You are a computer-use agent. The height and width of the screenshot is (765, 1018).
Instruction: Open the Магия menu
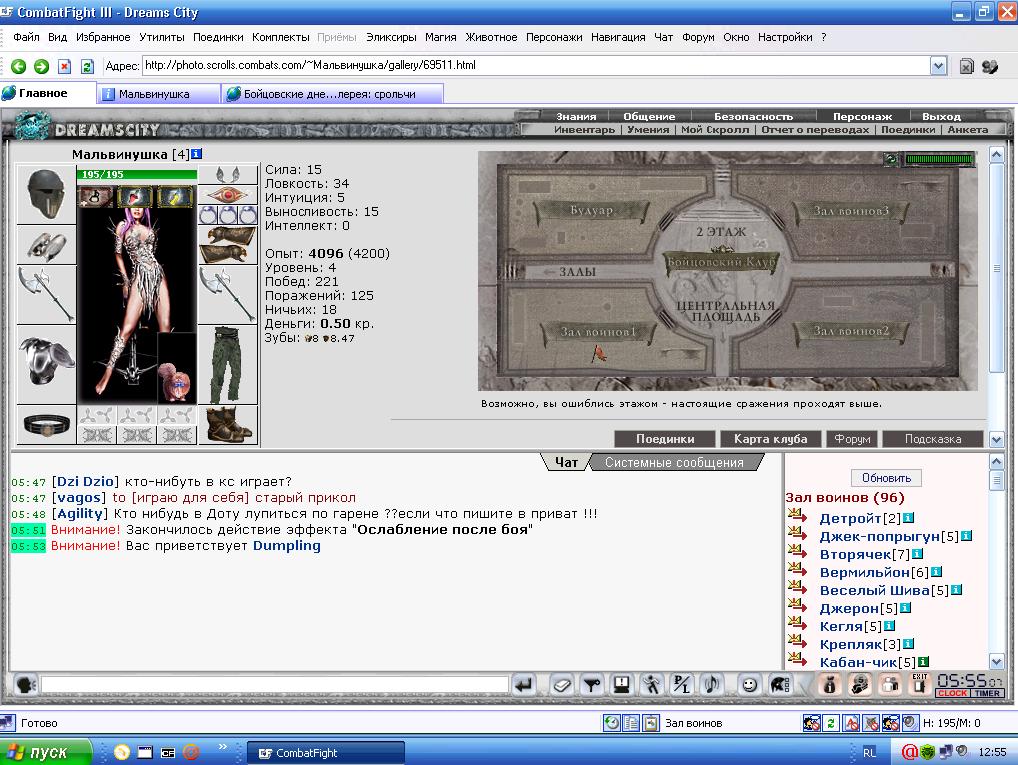pos(440,37)
